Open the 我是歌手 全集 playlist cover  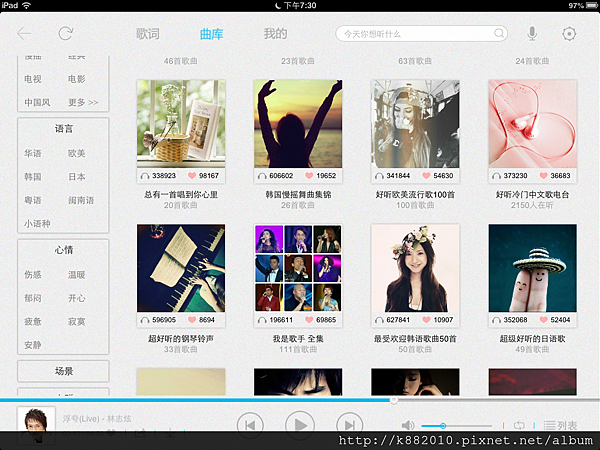pyautogui.click(x=298, y=268)
